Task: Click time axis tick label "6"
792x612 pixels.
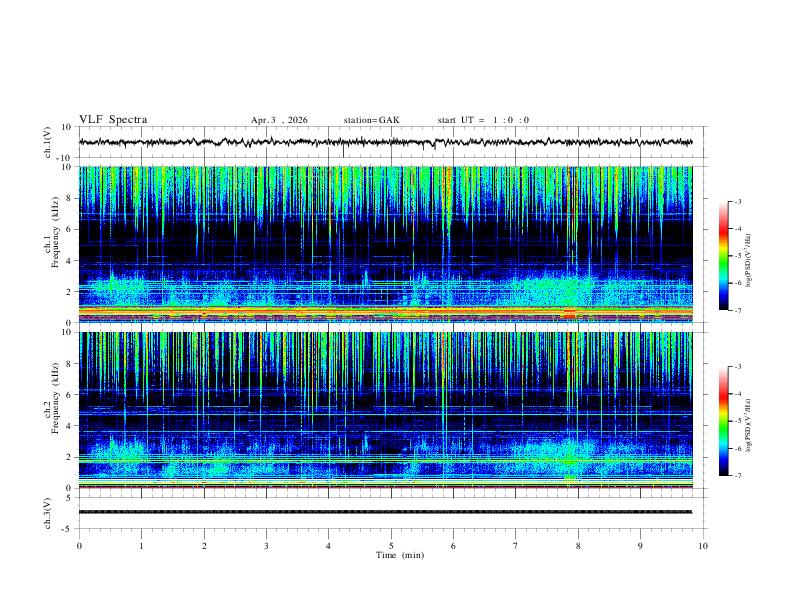Action: 454,546
